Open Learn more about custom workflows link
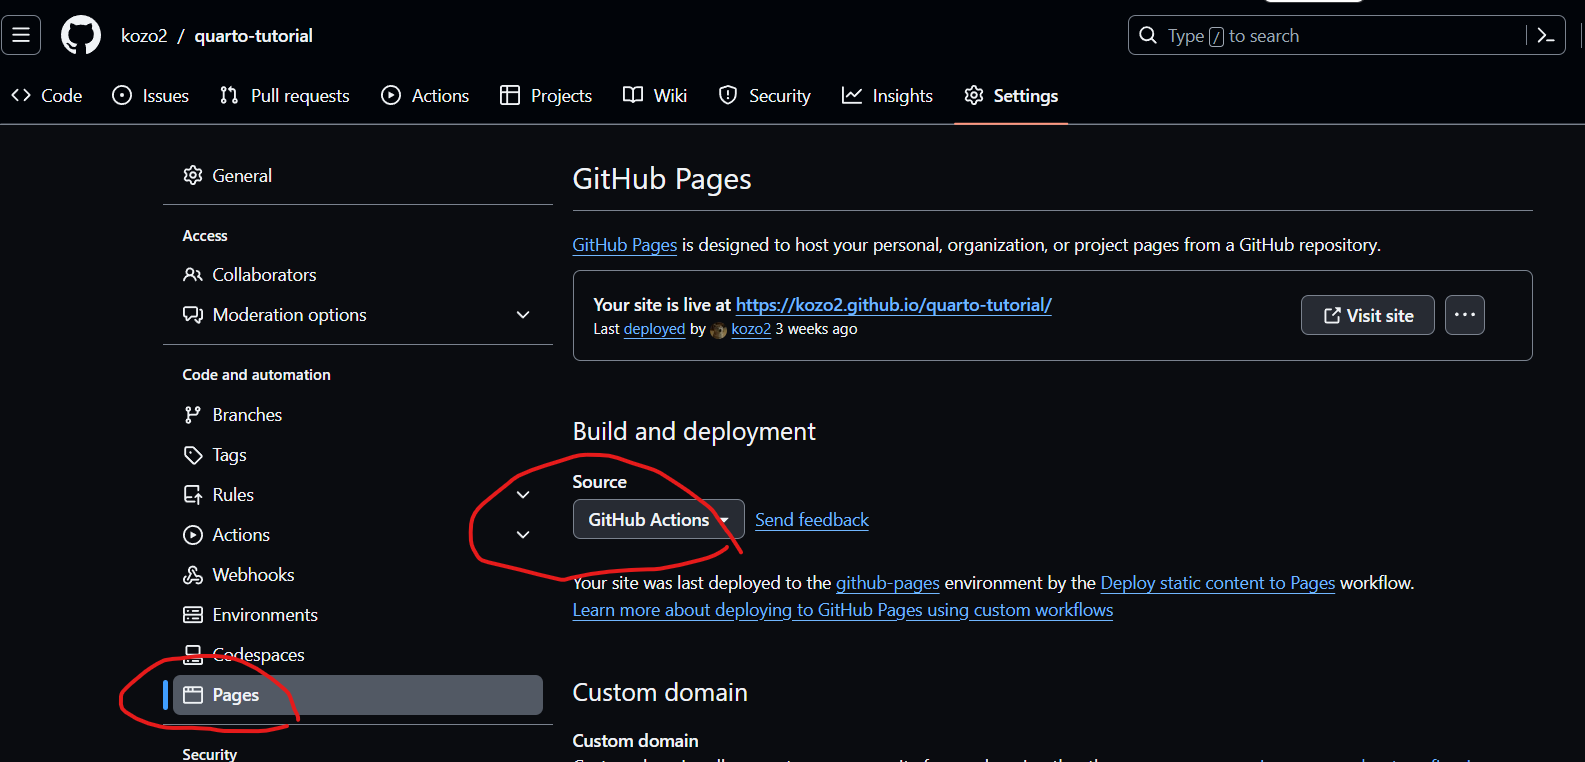 click(843, 610)
